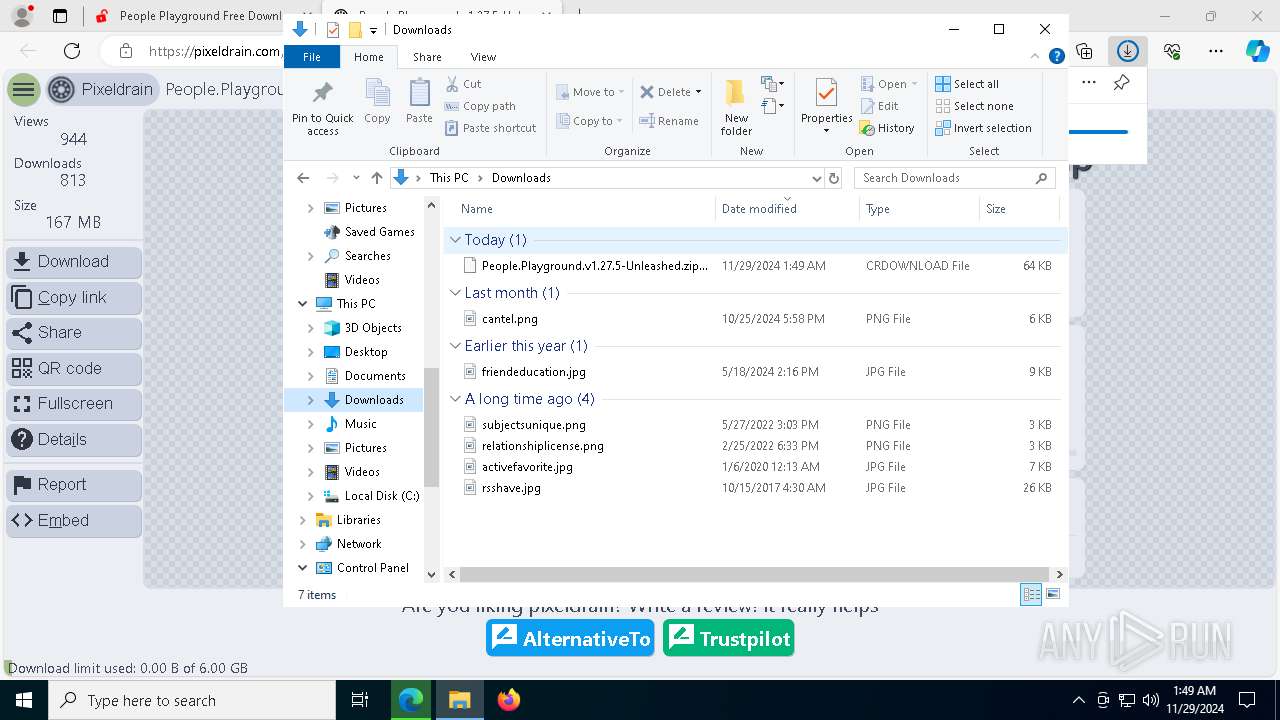
Task: Open Firefox from the taskbar
Action: (509, 700)
